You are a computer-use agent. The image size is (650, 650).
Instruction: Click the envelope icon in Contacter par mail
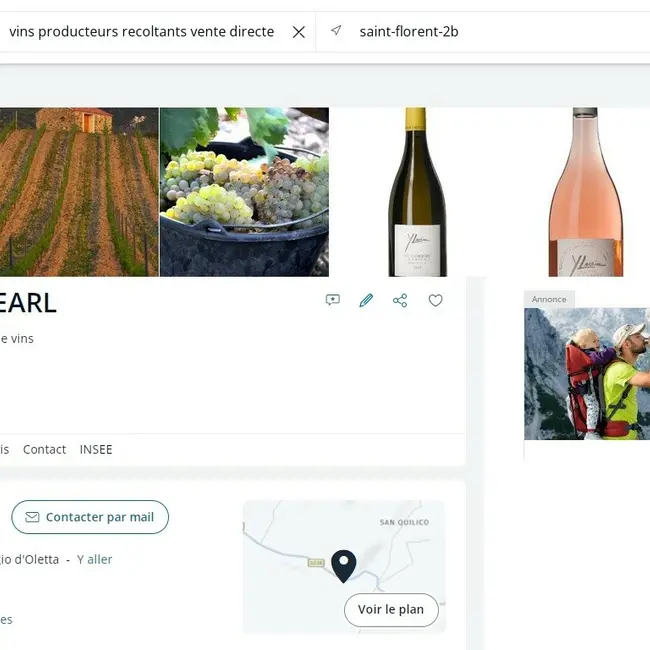click(32, 517)
